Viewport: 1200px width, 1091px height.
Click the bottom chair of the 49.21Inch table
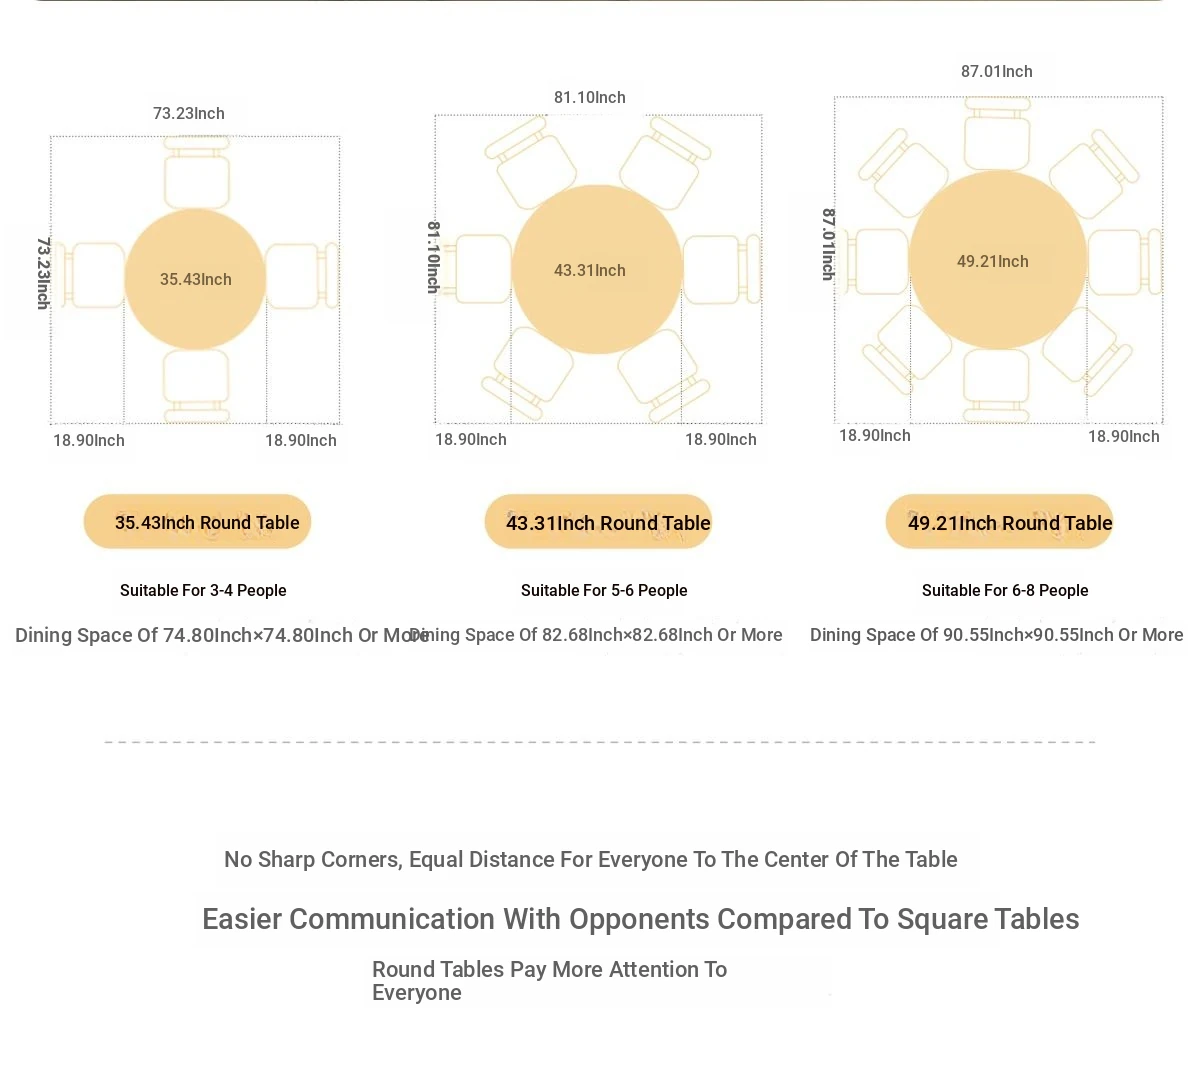click(x=997, y=386)
